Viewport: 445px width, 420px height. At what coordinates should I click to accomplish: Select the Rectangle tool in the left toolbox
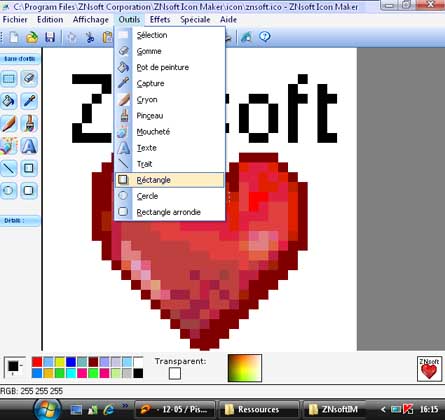tap(29, 168)
